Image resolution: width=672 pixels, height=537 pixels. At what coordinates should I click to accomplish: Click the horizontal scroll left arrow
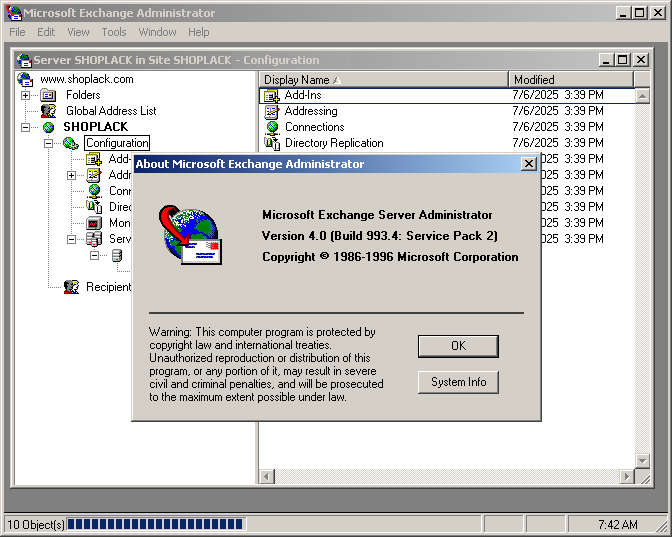pyautogui.click(x=267, y=477)
